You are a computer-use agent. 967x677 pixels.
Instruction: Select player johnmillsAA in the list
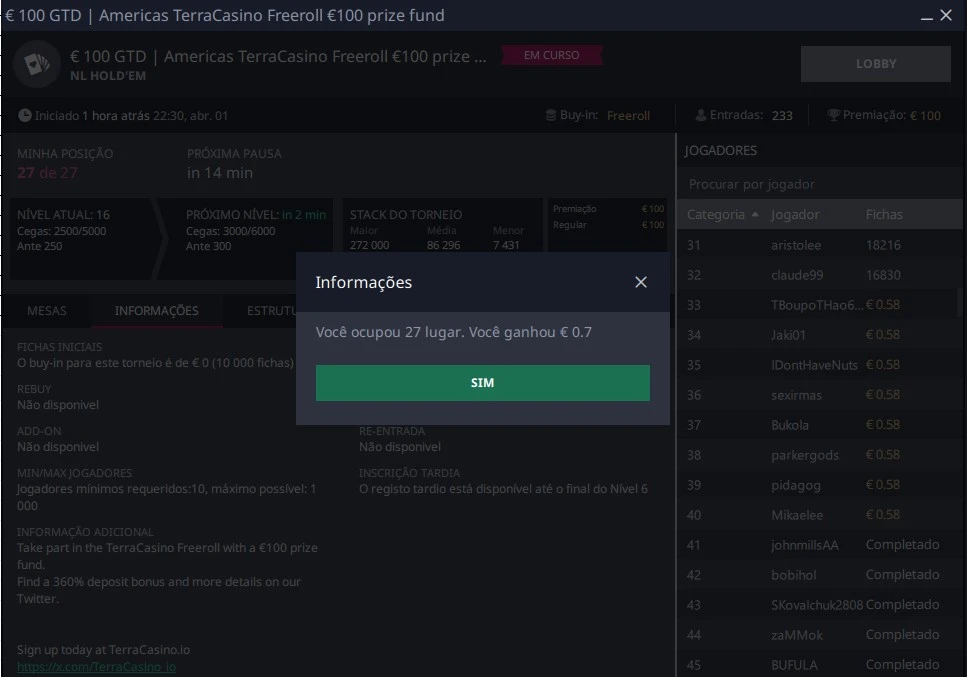(x=804, y=545)
